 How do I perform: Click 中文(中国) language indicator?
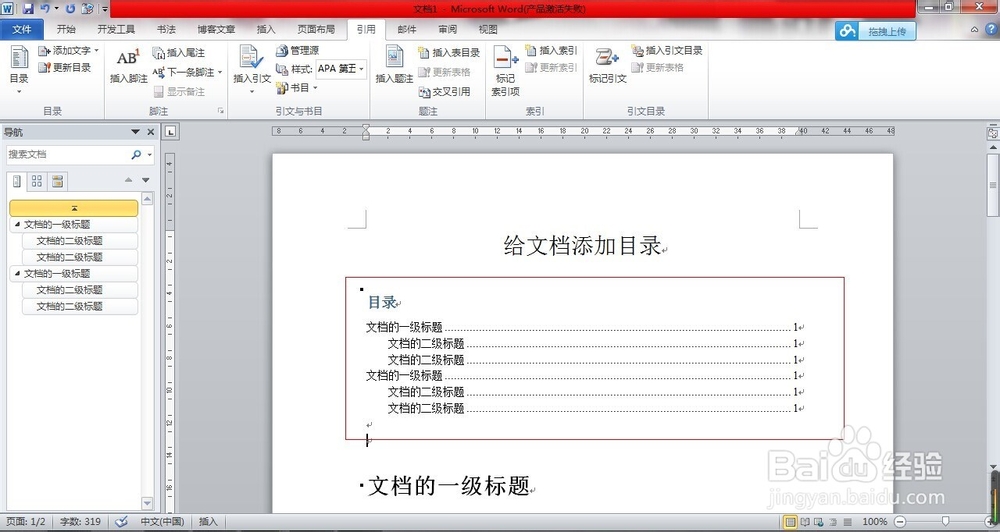162,522
